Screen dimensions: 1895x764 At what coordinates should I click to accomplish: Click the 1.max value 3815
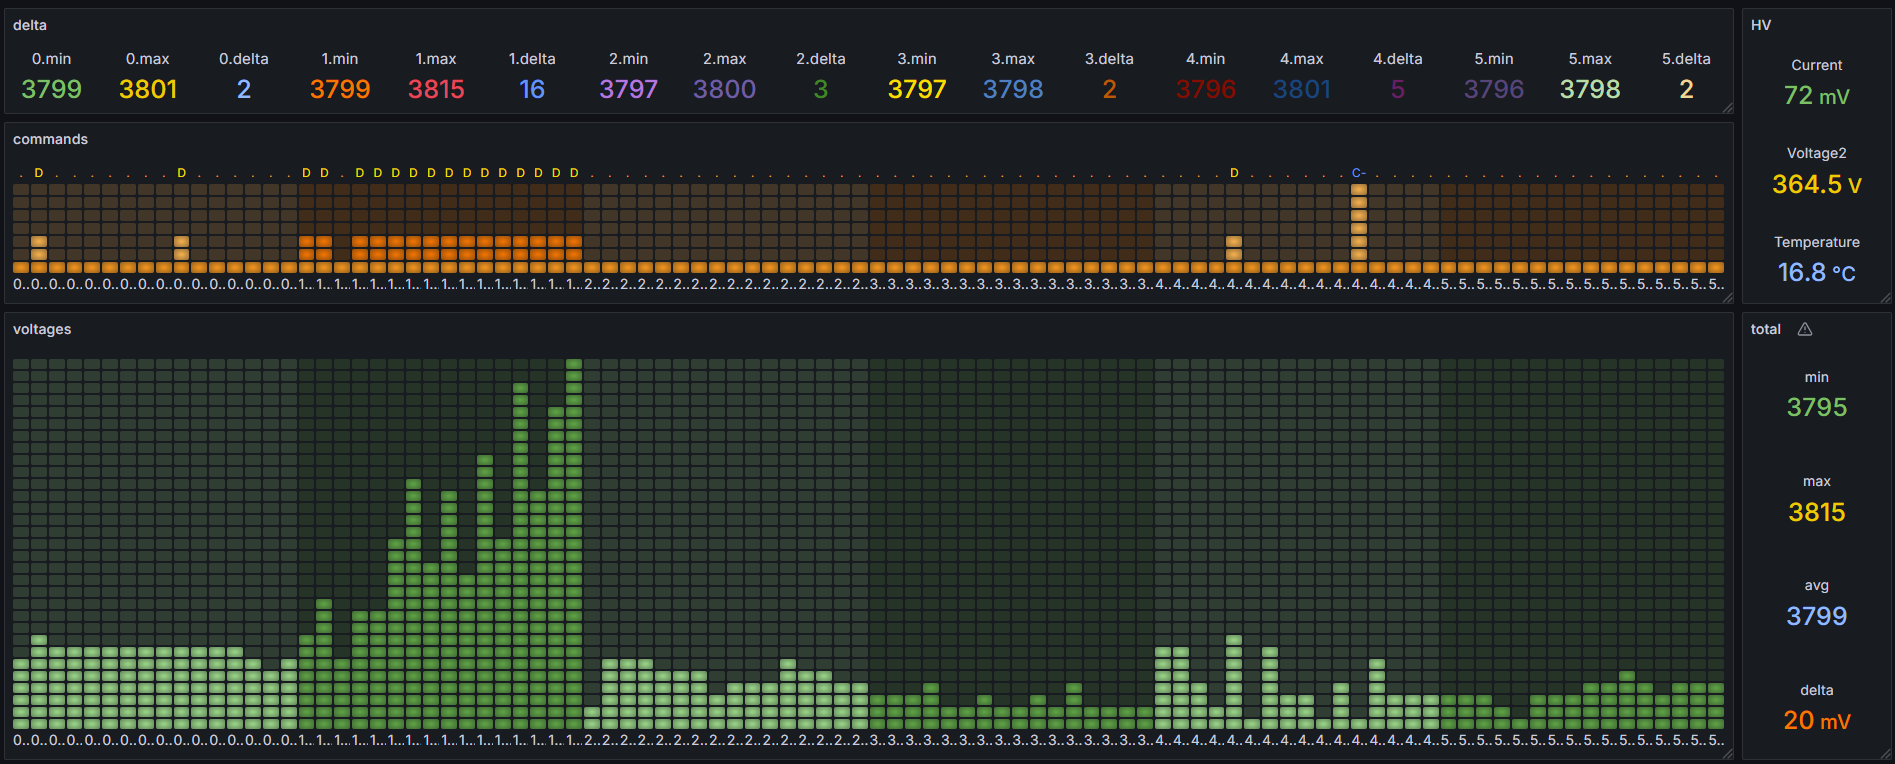(x=436, y=90)
